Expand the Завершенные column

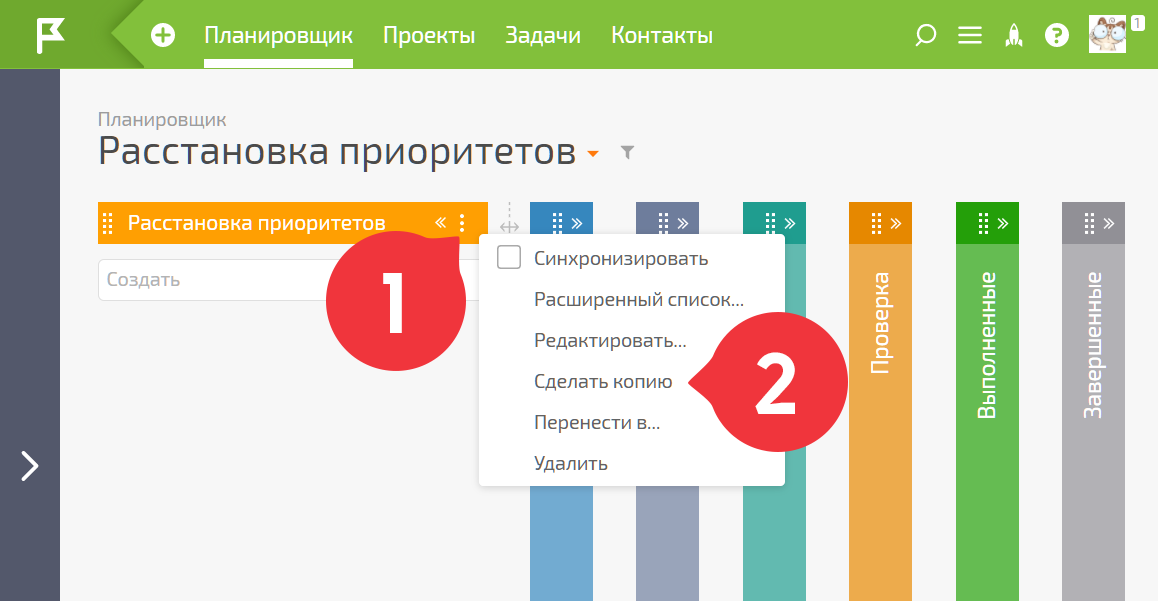tap(1109, 223)
